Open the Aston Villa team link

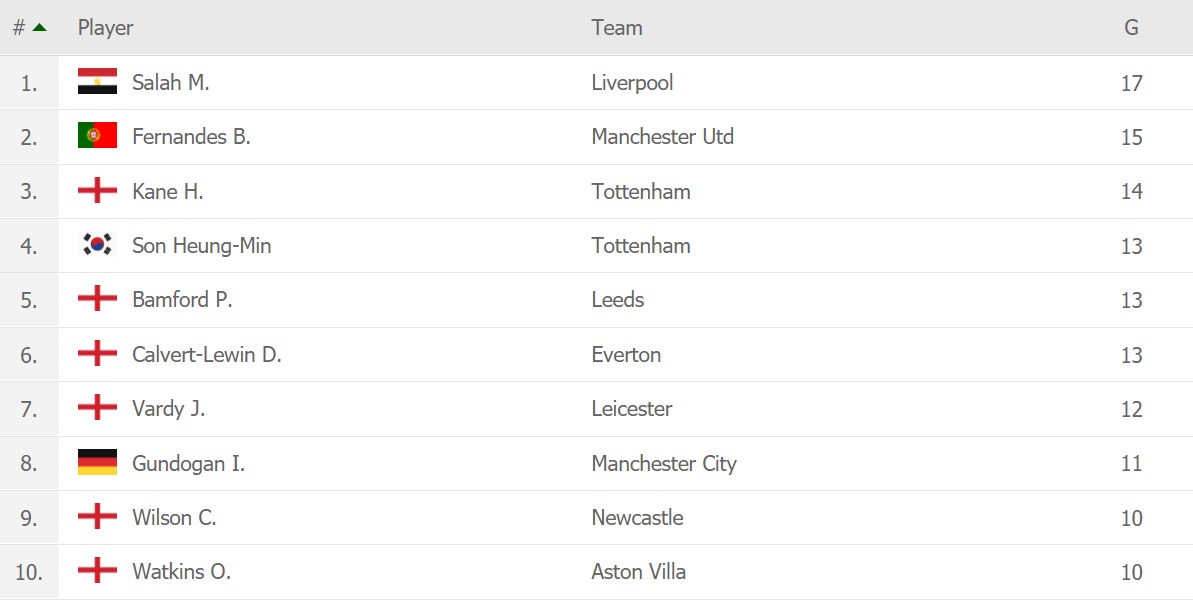(x=638, y=572)
